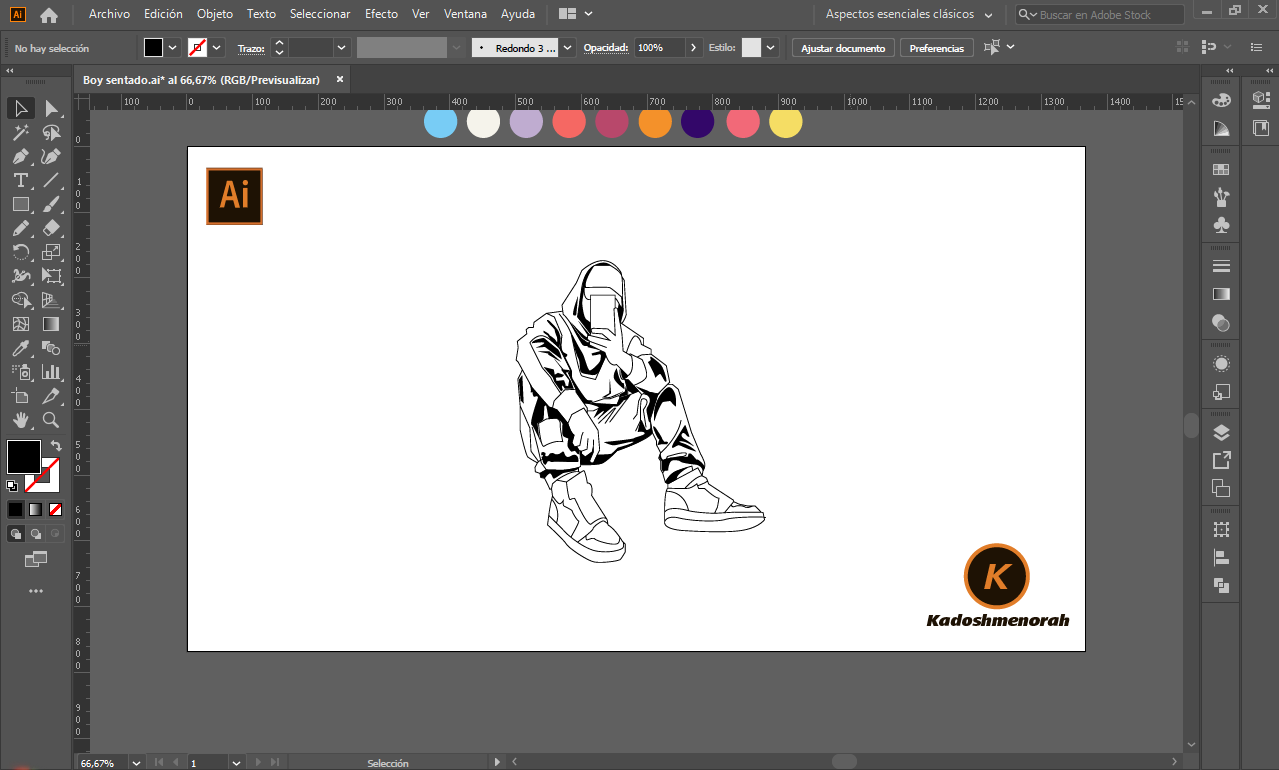
Task: Open the artboard navigation dropdown
Action: point(236,763)
